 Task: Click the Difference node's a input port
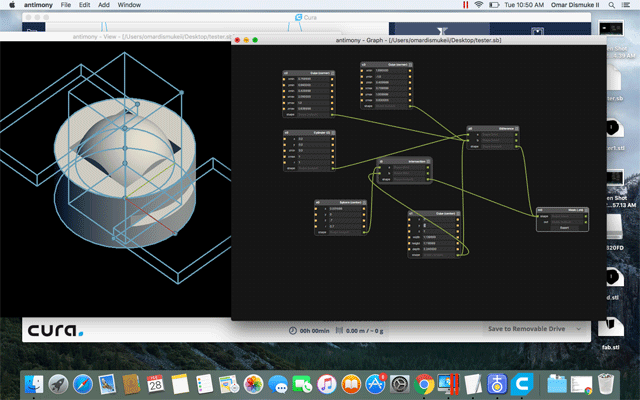pyautogui.click(x=469, y=134)
